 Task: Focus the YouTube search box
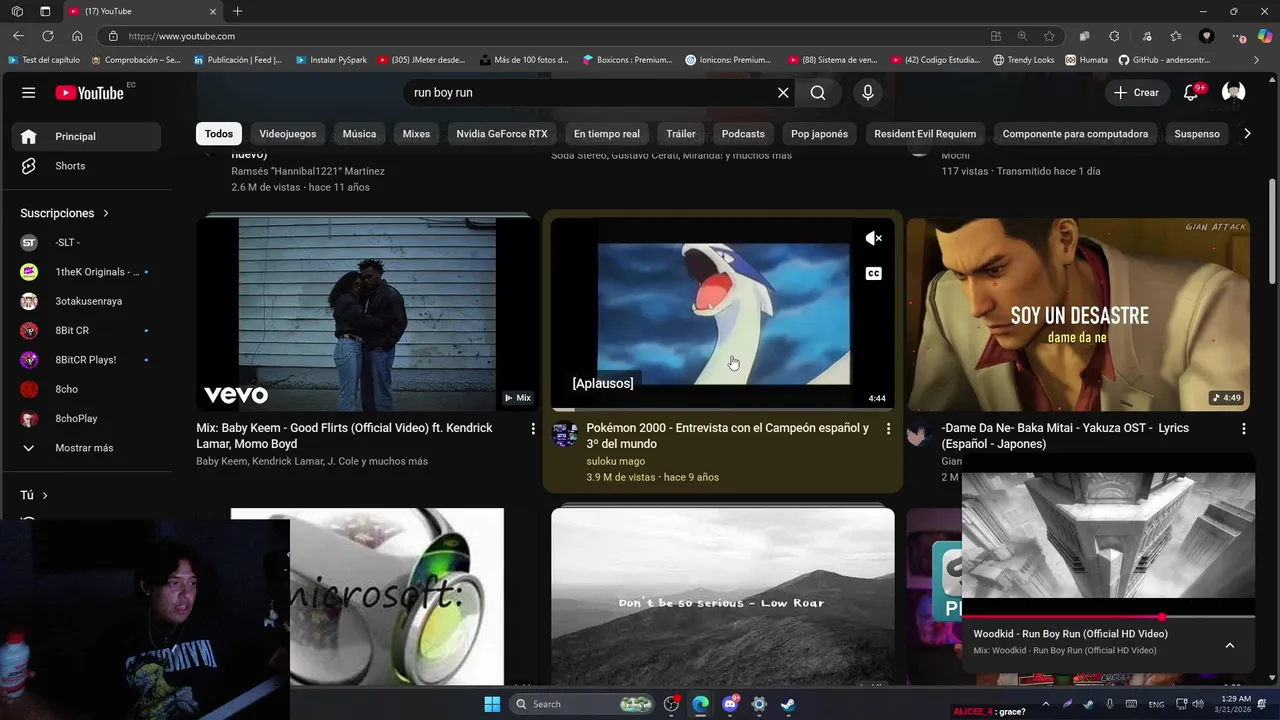click(x=590, y=92)
